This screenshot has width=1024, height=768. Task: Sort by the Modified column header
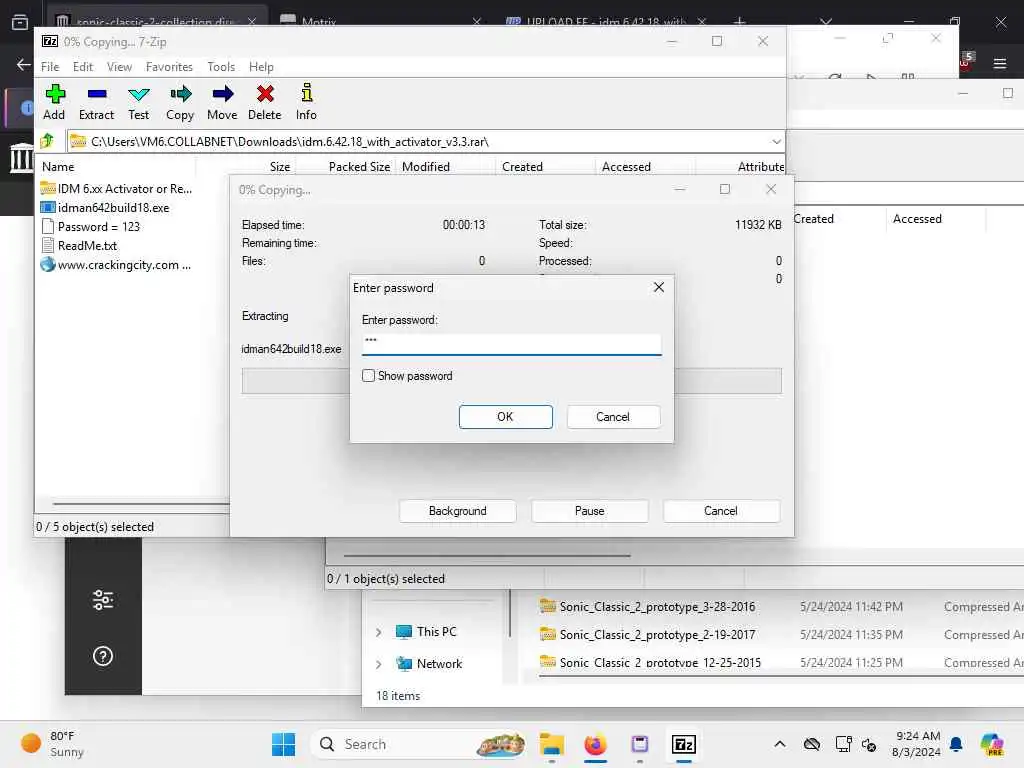pos(426,167)
